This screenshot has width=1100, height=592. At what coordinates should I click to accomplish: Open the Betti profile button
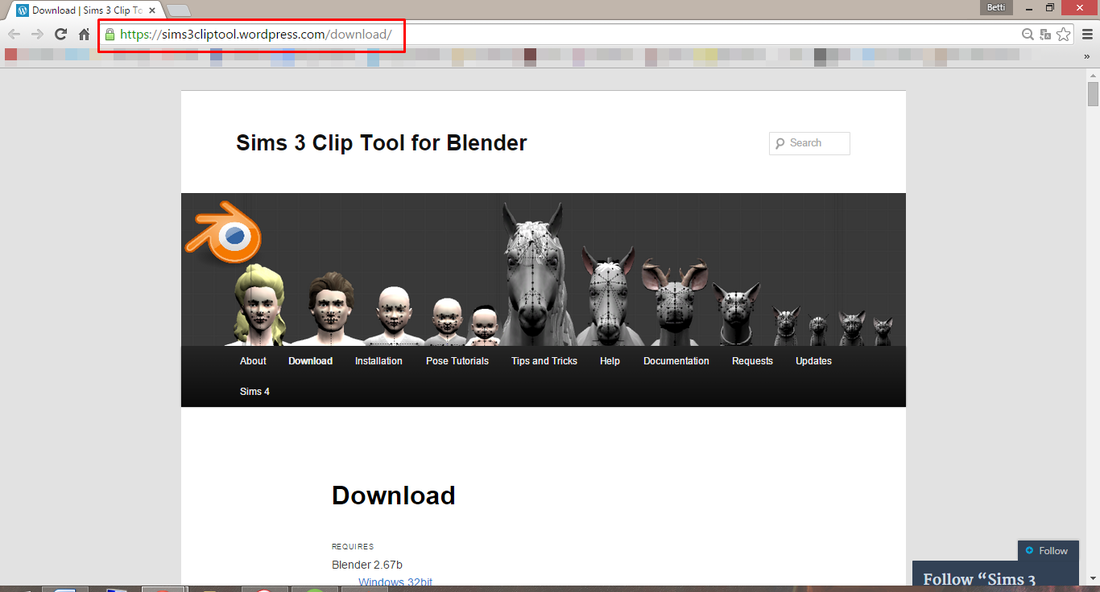[x=996, y=8]
